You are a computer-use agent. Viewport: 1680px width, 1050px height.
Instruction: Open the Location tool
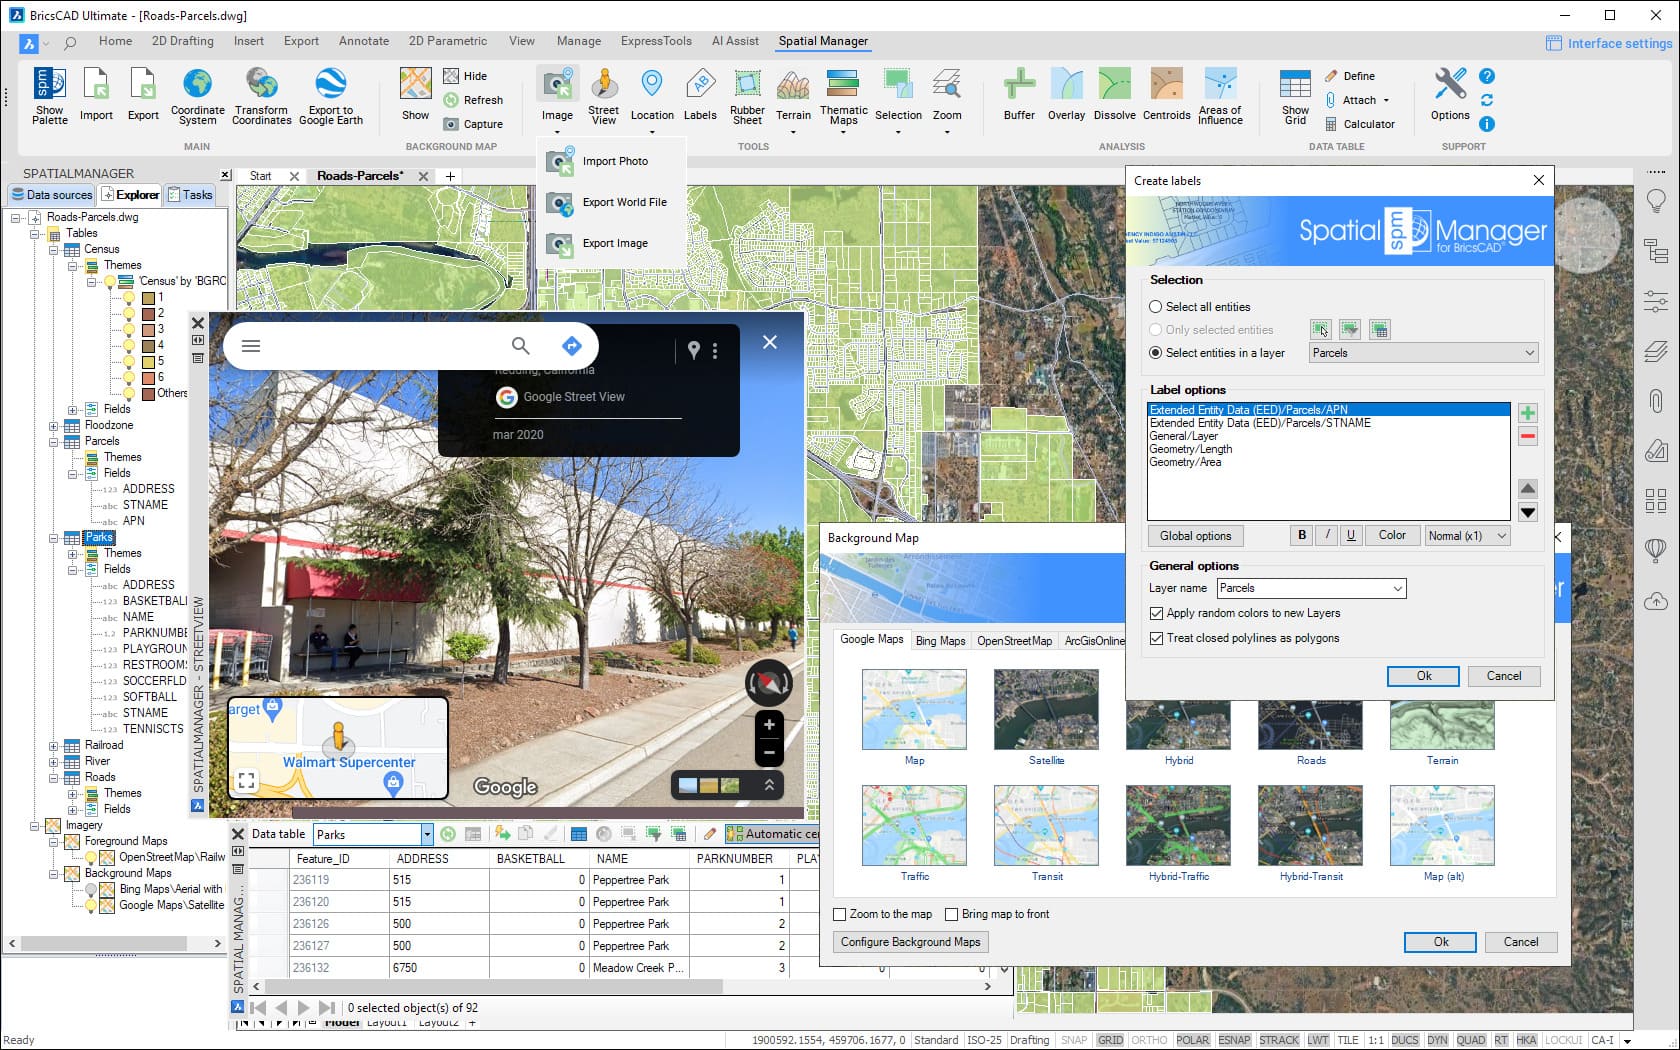point(652,101)
